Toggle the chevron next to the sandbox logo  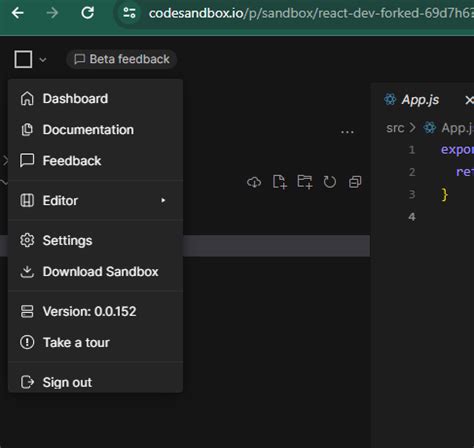[43, 60]
